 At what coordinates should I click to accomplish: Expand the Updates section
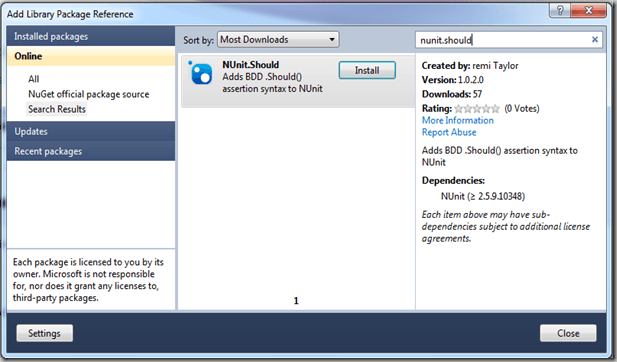pyautogui.click(x=91, y=131)
